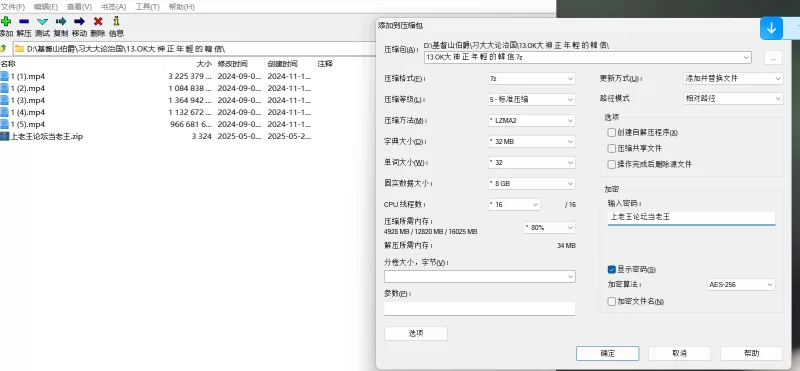Click the 确定 button
The width and height of the screenshot is (800, 371).
pyautogui.click(x=608, y=353)
